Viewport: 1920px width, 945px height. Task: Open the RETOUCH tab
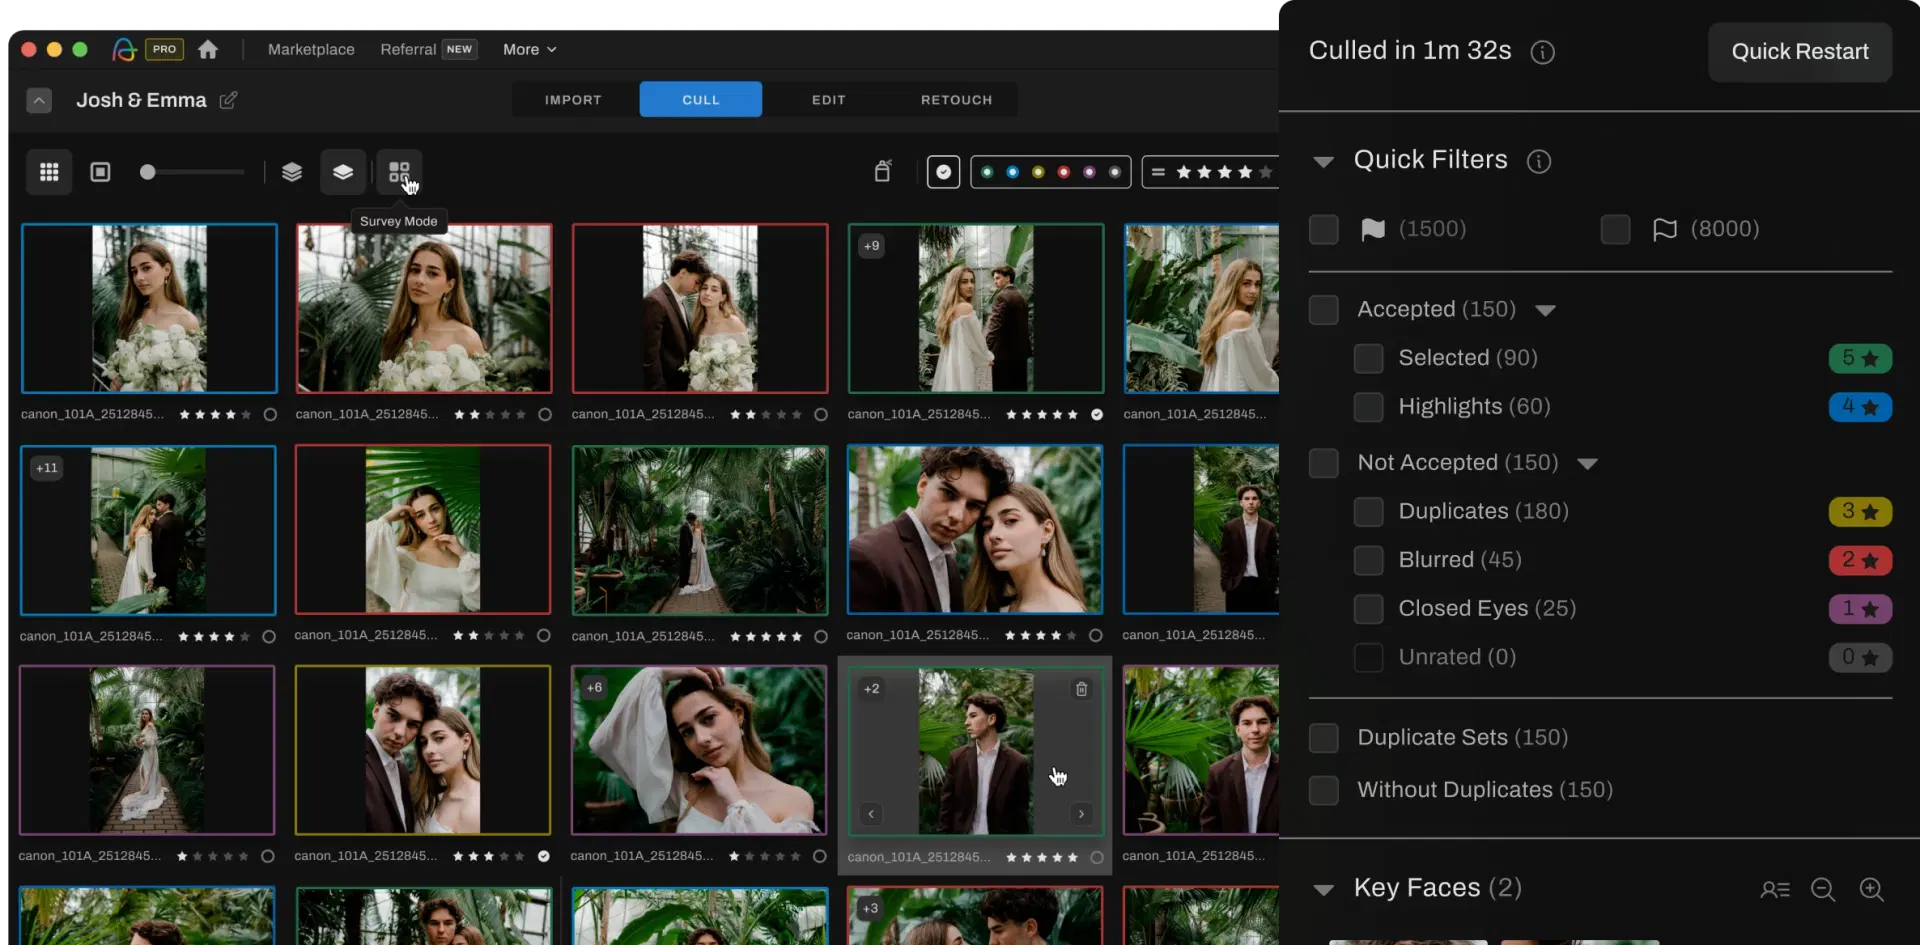coord(956,100)
